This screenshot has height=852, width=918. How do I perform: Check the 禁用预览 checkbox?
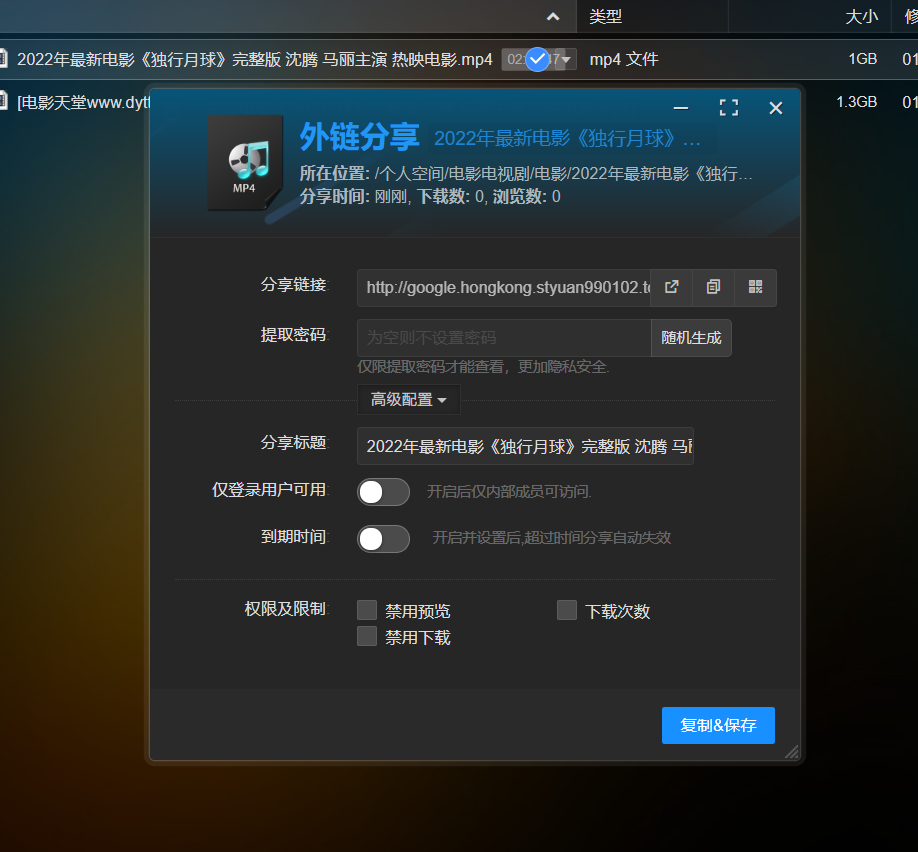tap(367, 611)
